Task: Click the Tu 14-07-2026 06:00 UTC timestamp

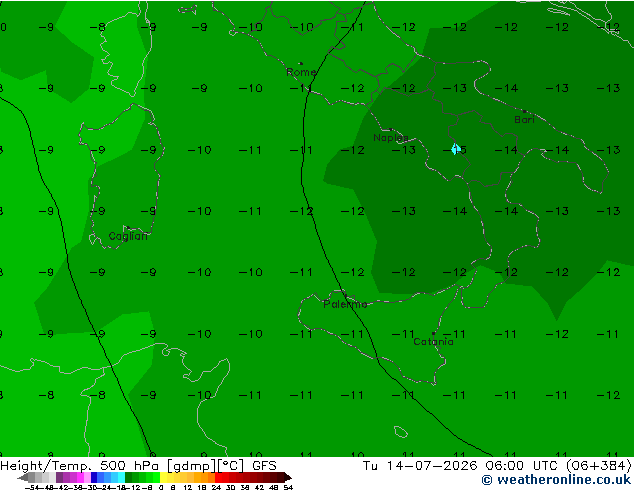Action: coord(462,465)
